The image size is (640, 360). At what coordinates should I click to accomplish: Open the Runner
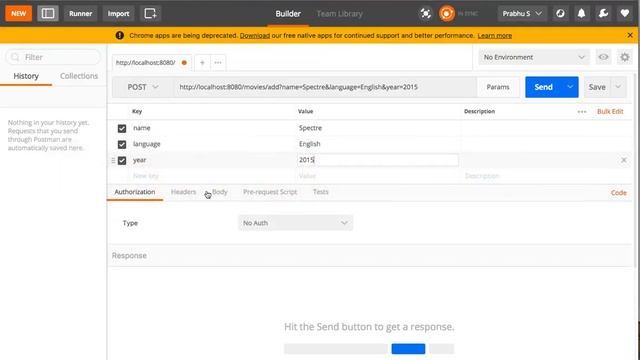80,13
